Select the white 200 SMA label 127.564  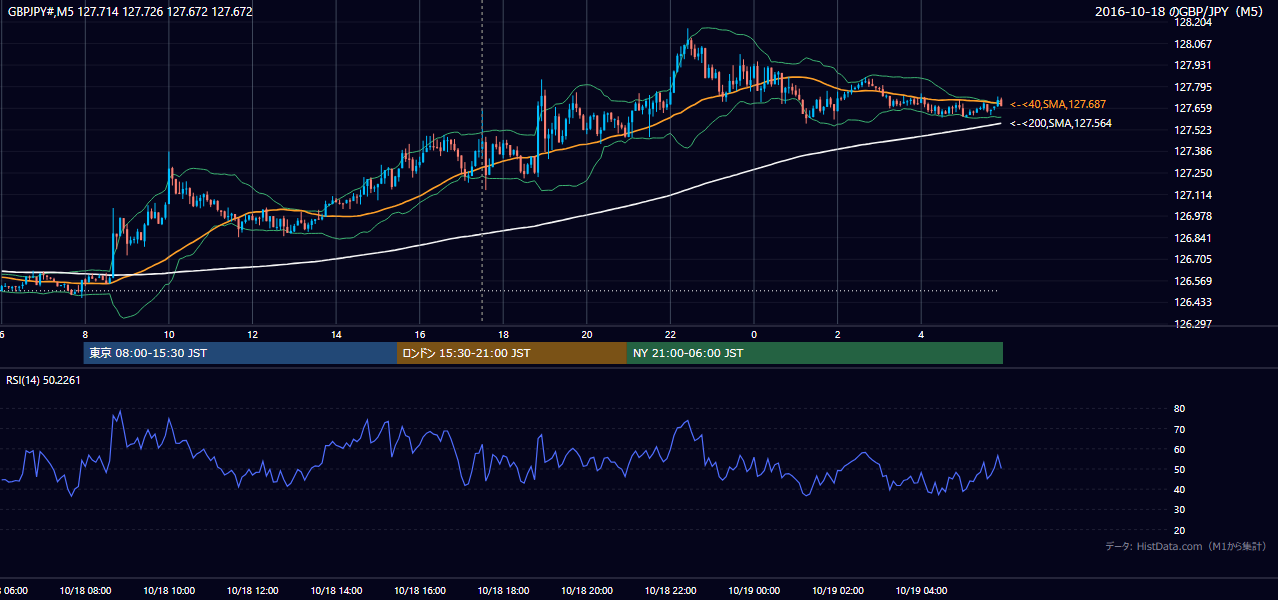tap(1060, 123)
